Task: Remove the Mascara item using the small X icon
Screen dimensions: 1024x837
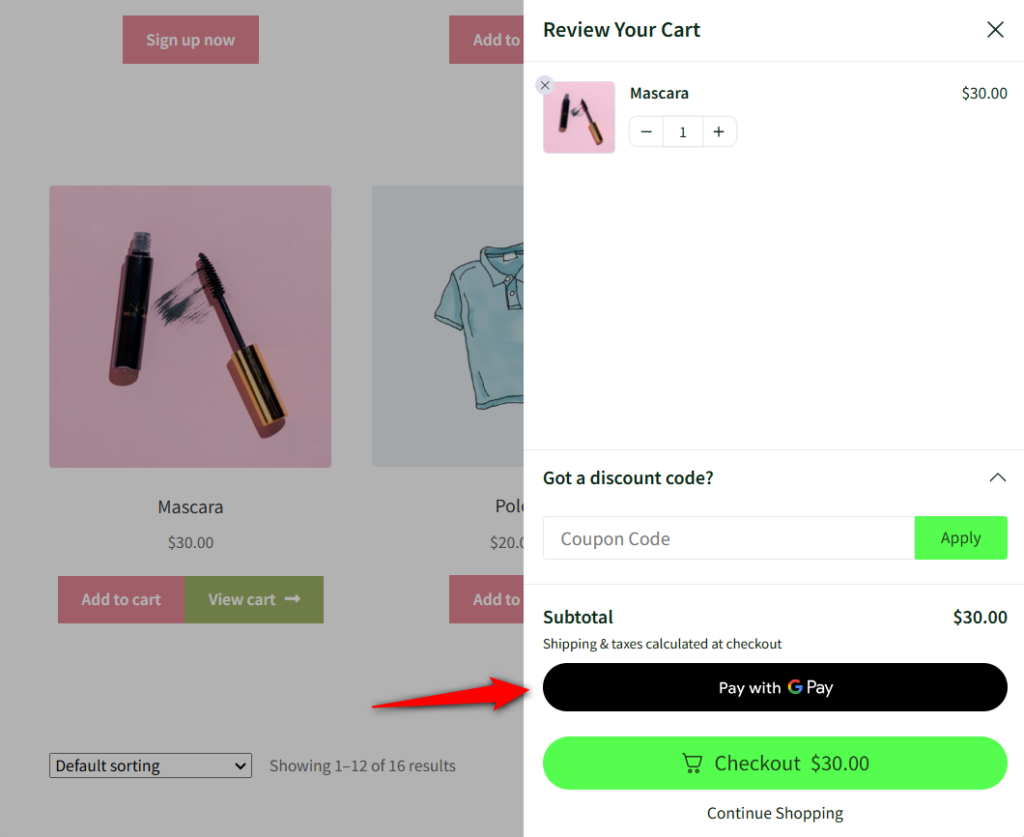Action: [x=545, y=85]
